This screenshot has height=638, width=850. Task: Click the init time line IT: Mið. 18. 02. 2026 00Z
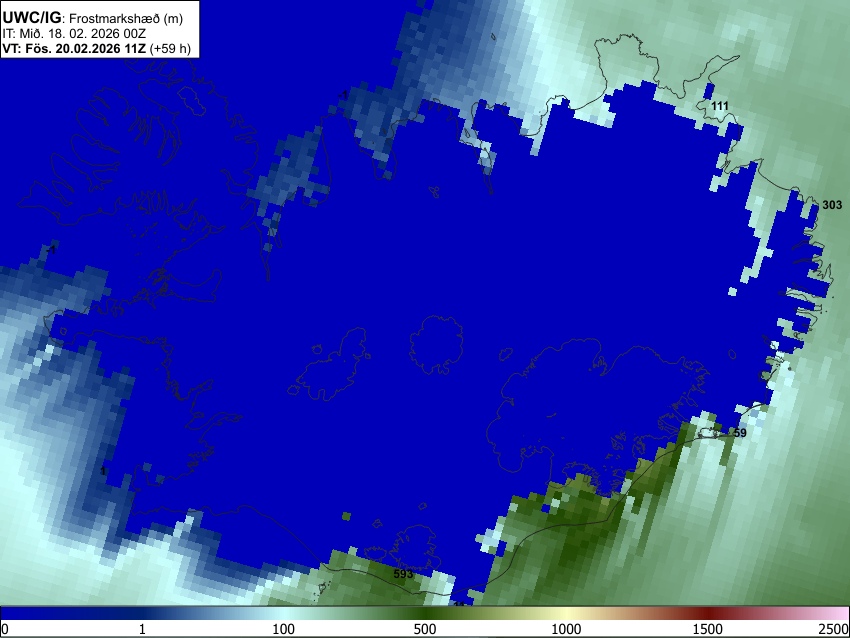(x=74, y=34)
